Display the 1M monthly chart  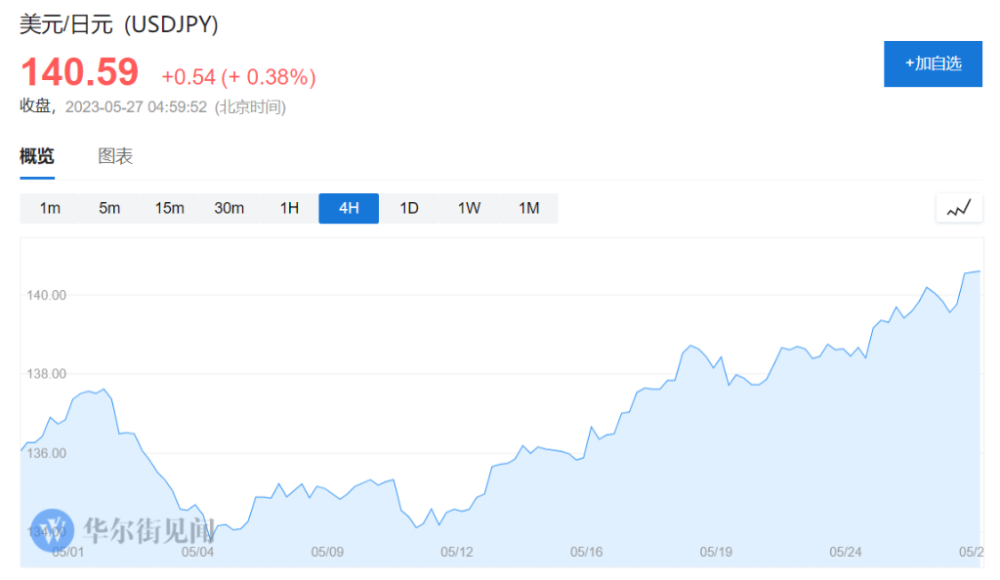click(529, 208)
